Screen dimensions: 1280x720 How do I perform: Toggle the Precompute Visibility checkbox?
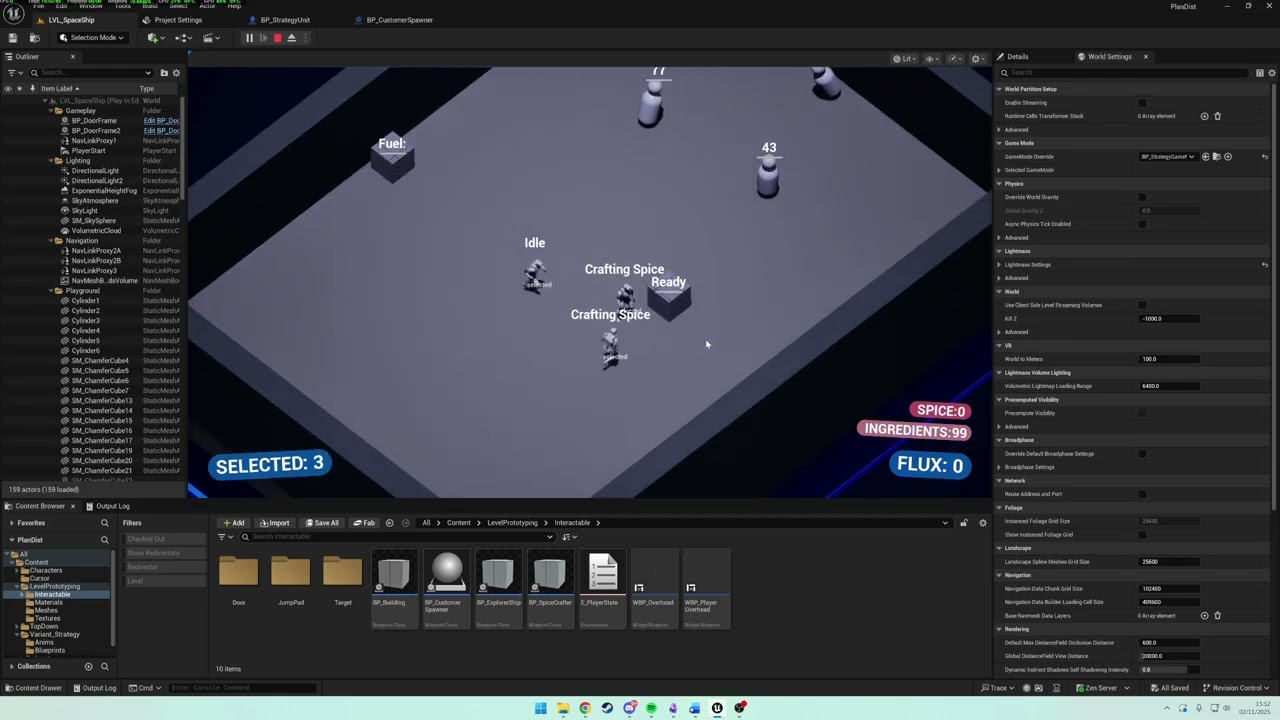tap(1142, 413)
